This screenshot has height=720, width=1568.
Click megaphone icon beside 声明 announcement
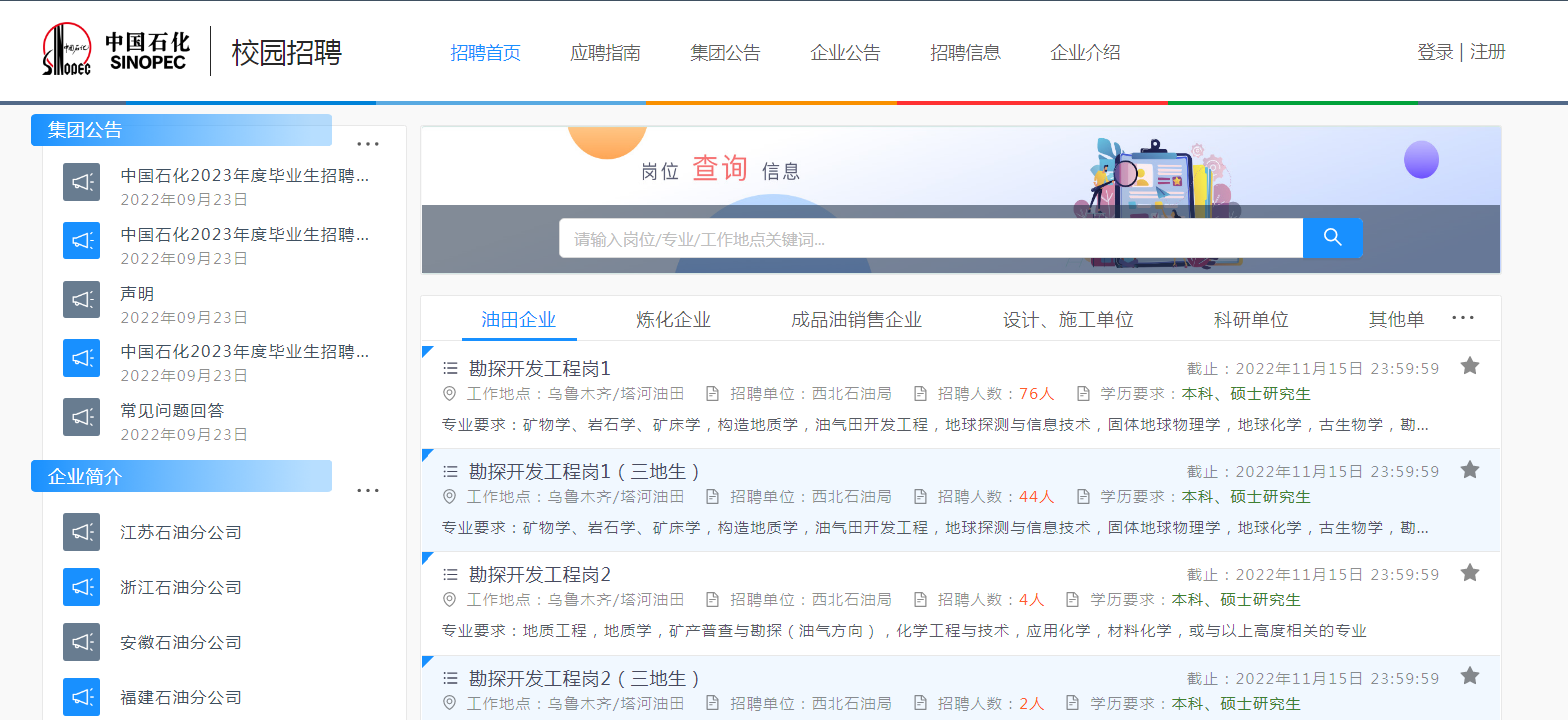(x=81, y=299)
